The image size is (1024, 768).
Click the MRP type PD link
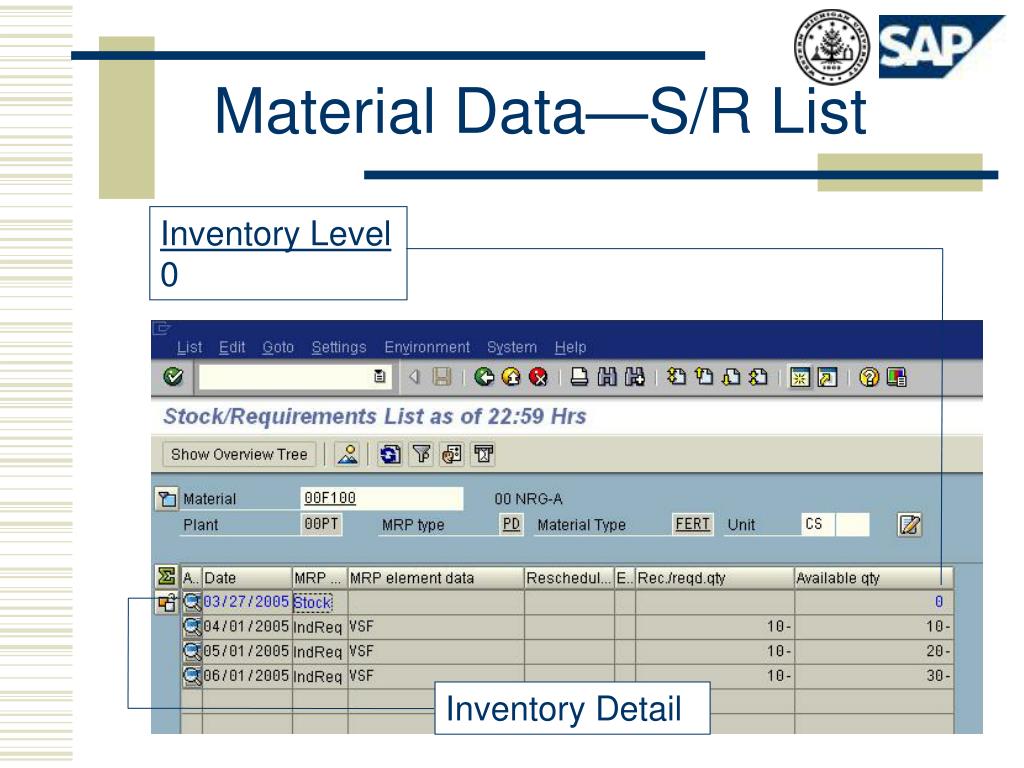(x=511, y=524)
